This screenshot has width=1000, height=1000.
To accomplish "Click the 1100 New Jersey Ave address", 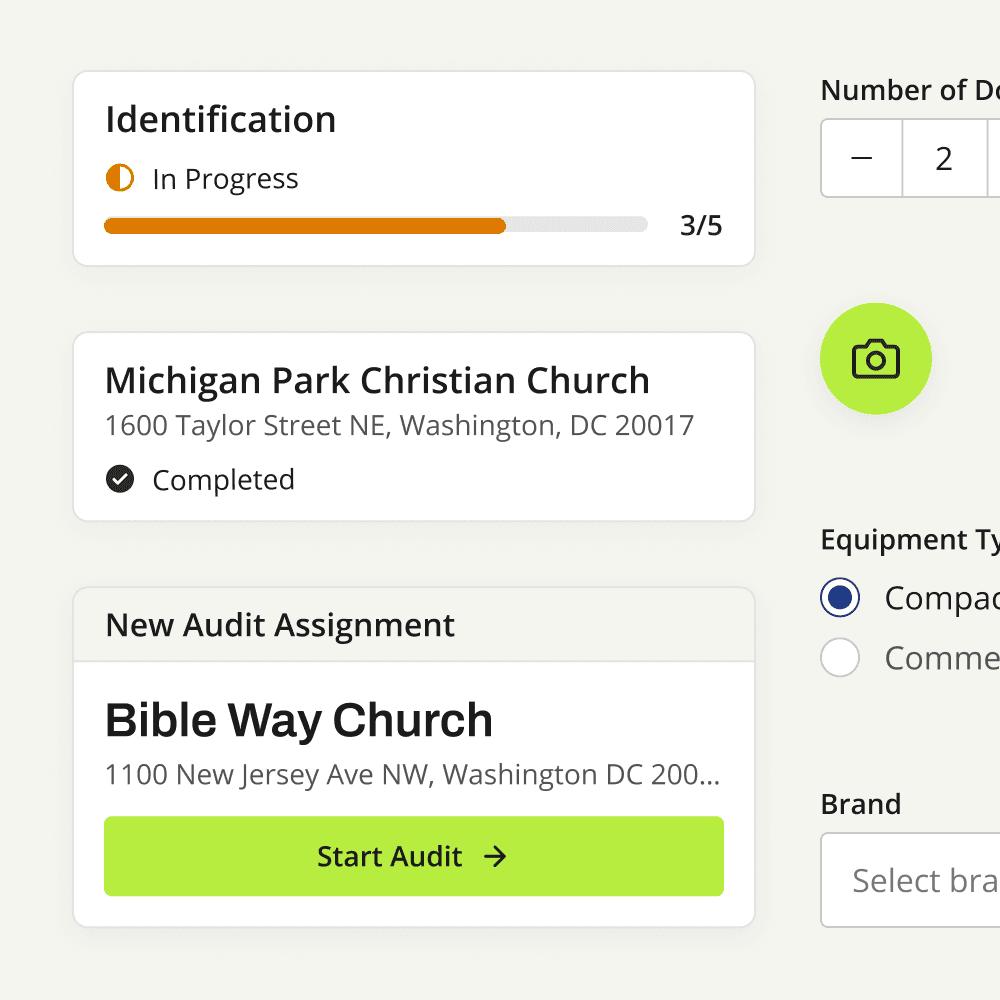I will [412, 775].
